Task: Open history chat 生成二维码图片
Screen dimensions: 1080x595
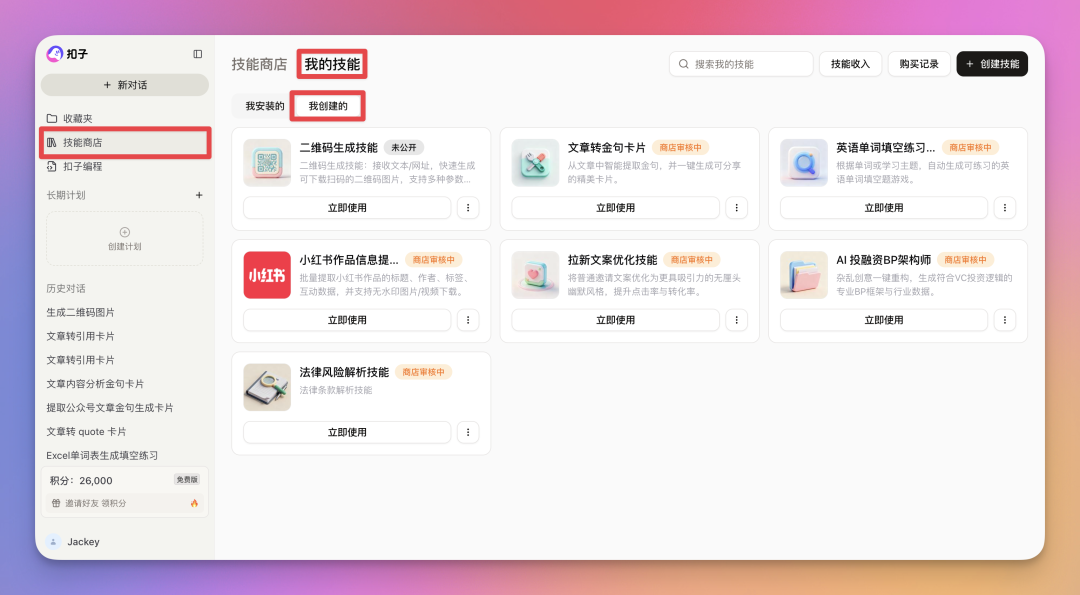Action: click(81, 312)
